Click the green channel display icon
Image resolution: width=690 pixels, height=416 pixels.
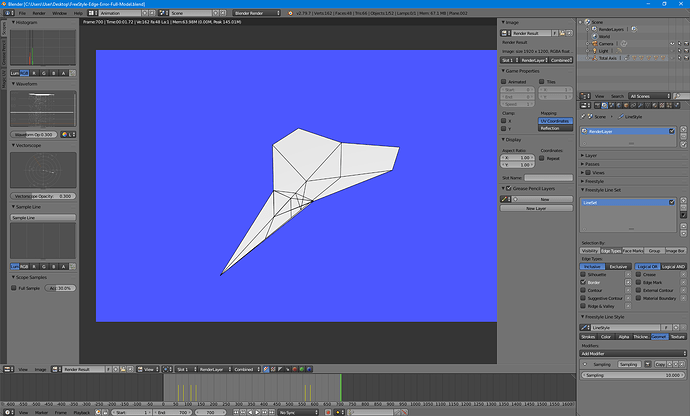click(x=302, y=369)
